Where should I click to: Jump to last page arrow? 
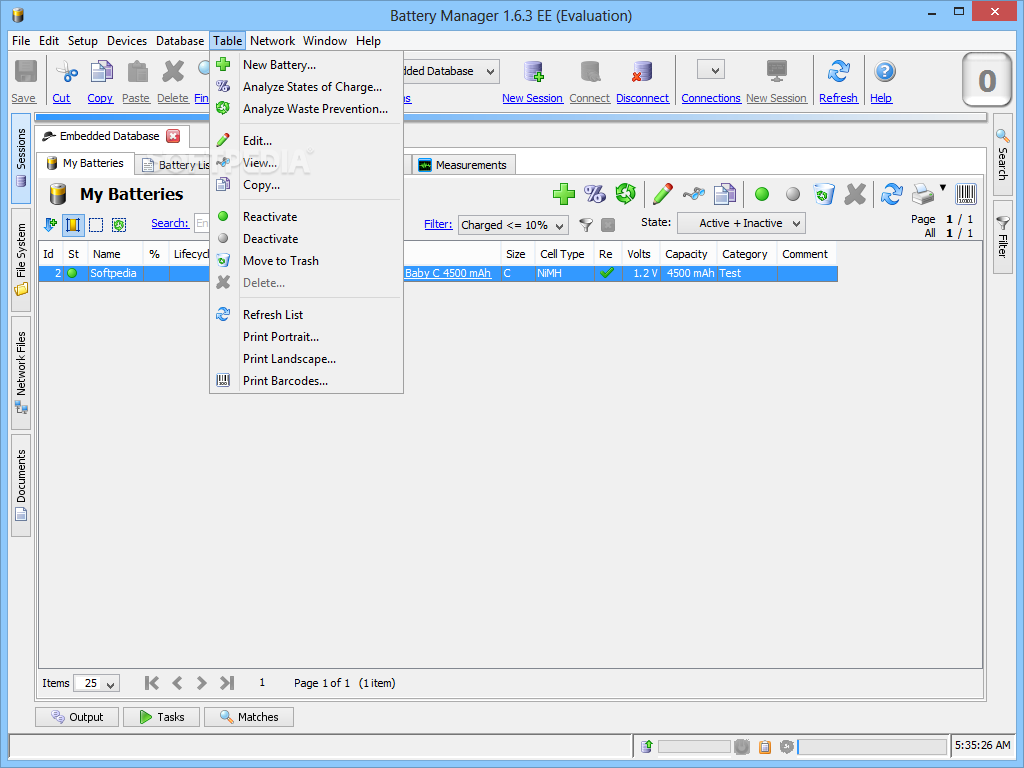227,683
